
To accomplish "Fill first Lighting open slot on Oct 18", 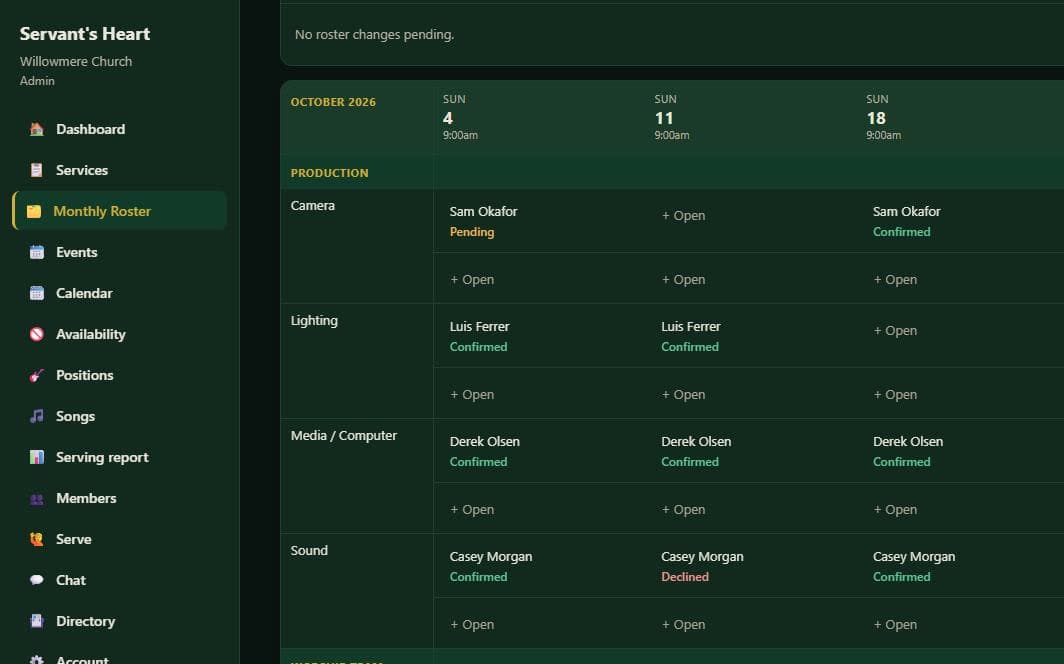I will tap(895, 330).
